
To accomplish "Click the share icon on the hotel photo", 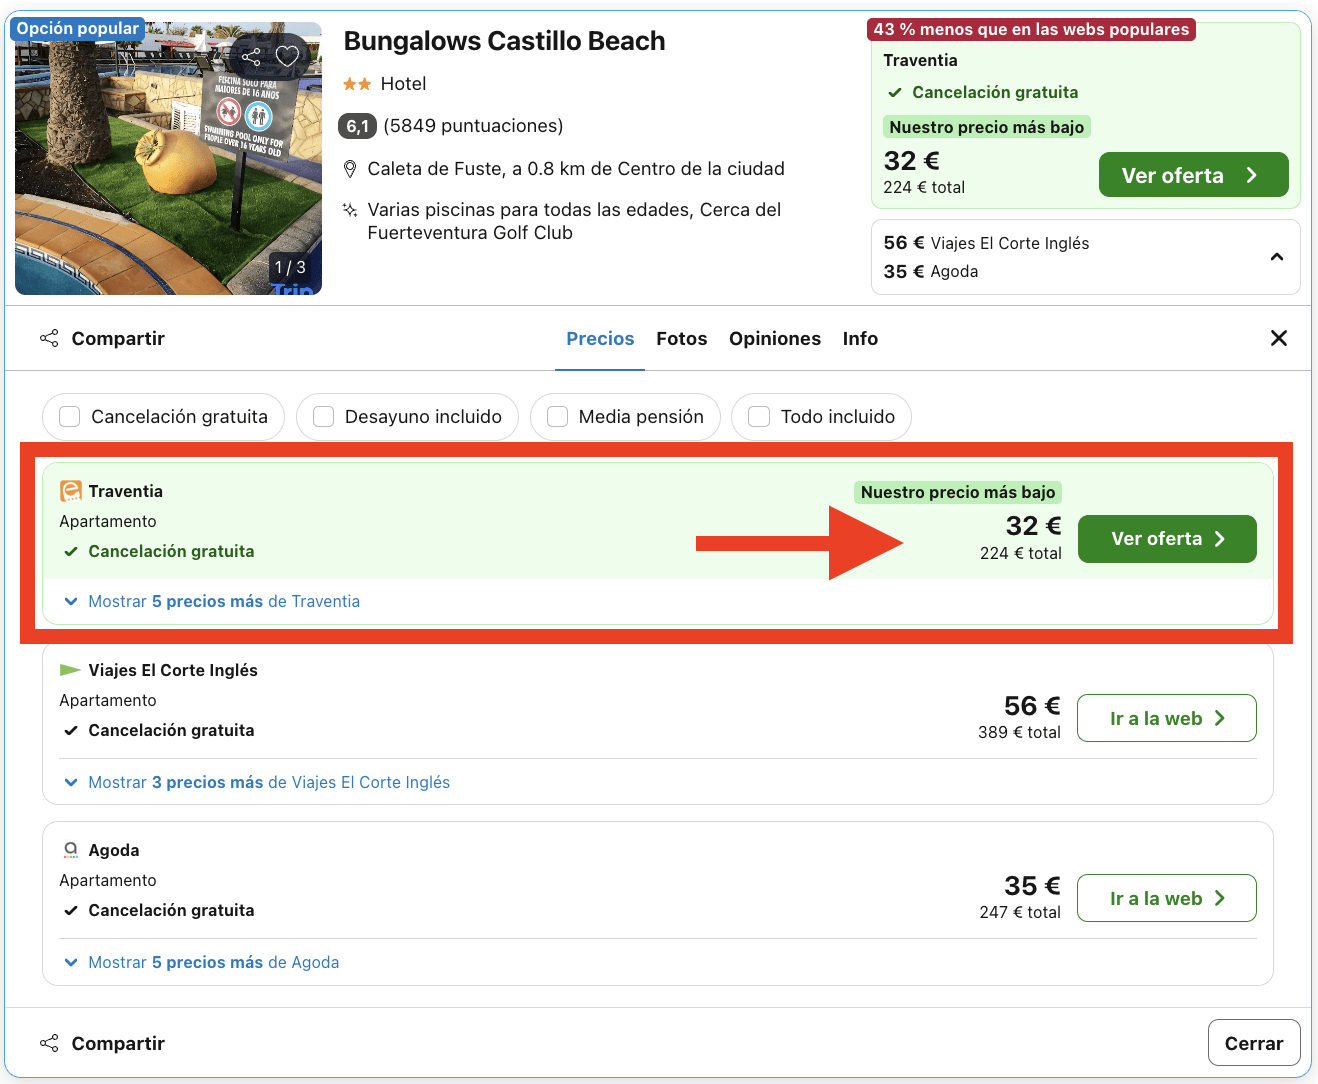I will [251, 56].
